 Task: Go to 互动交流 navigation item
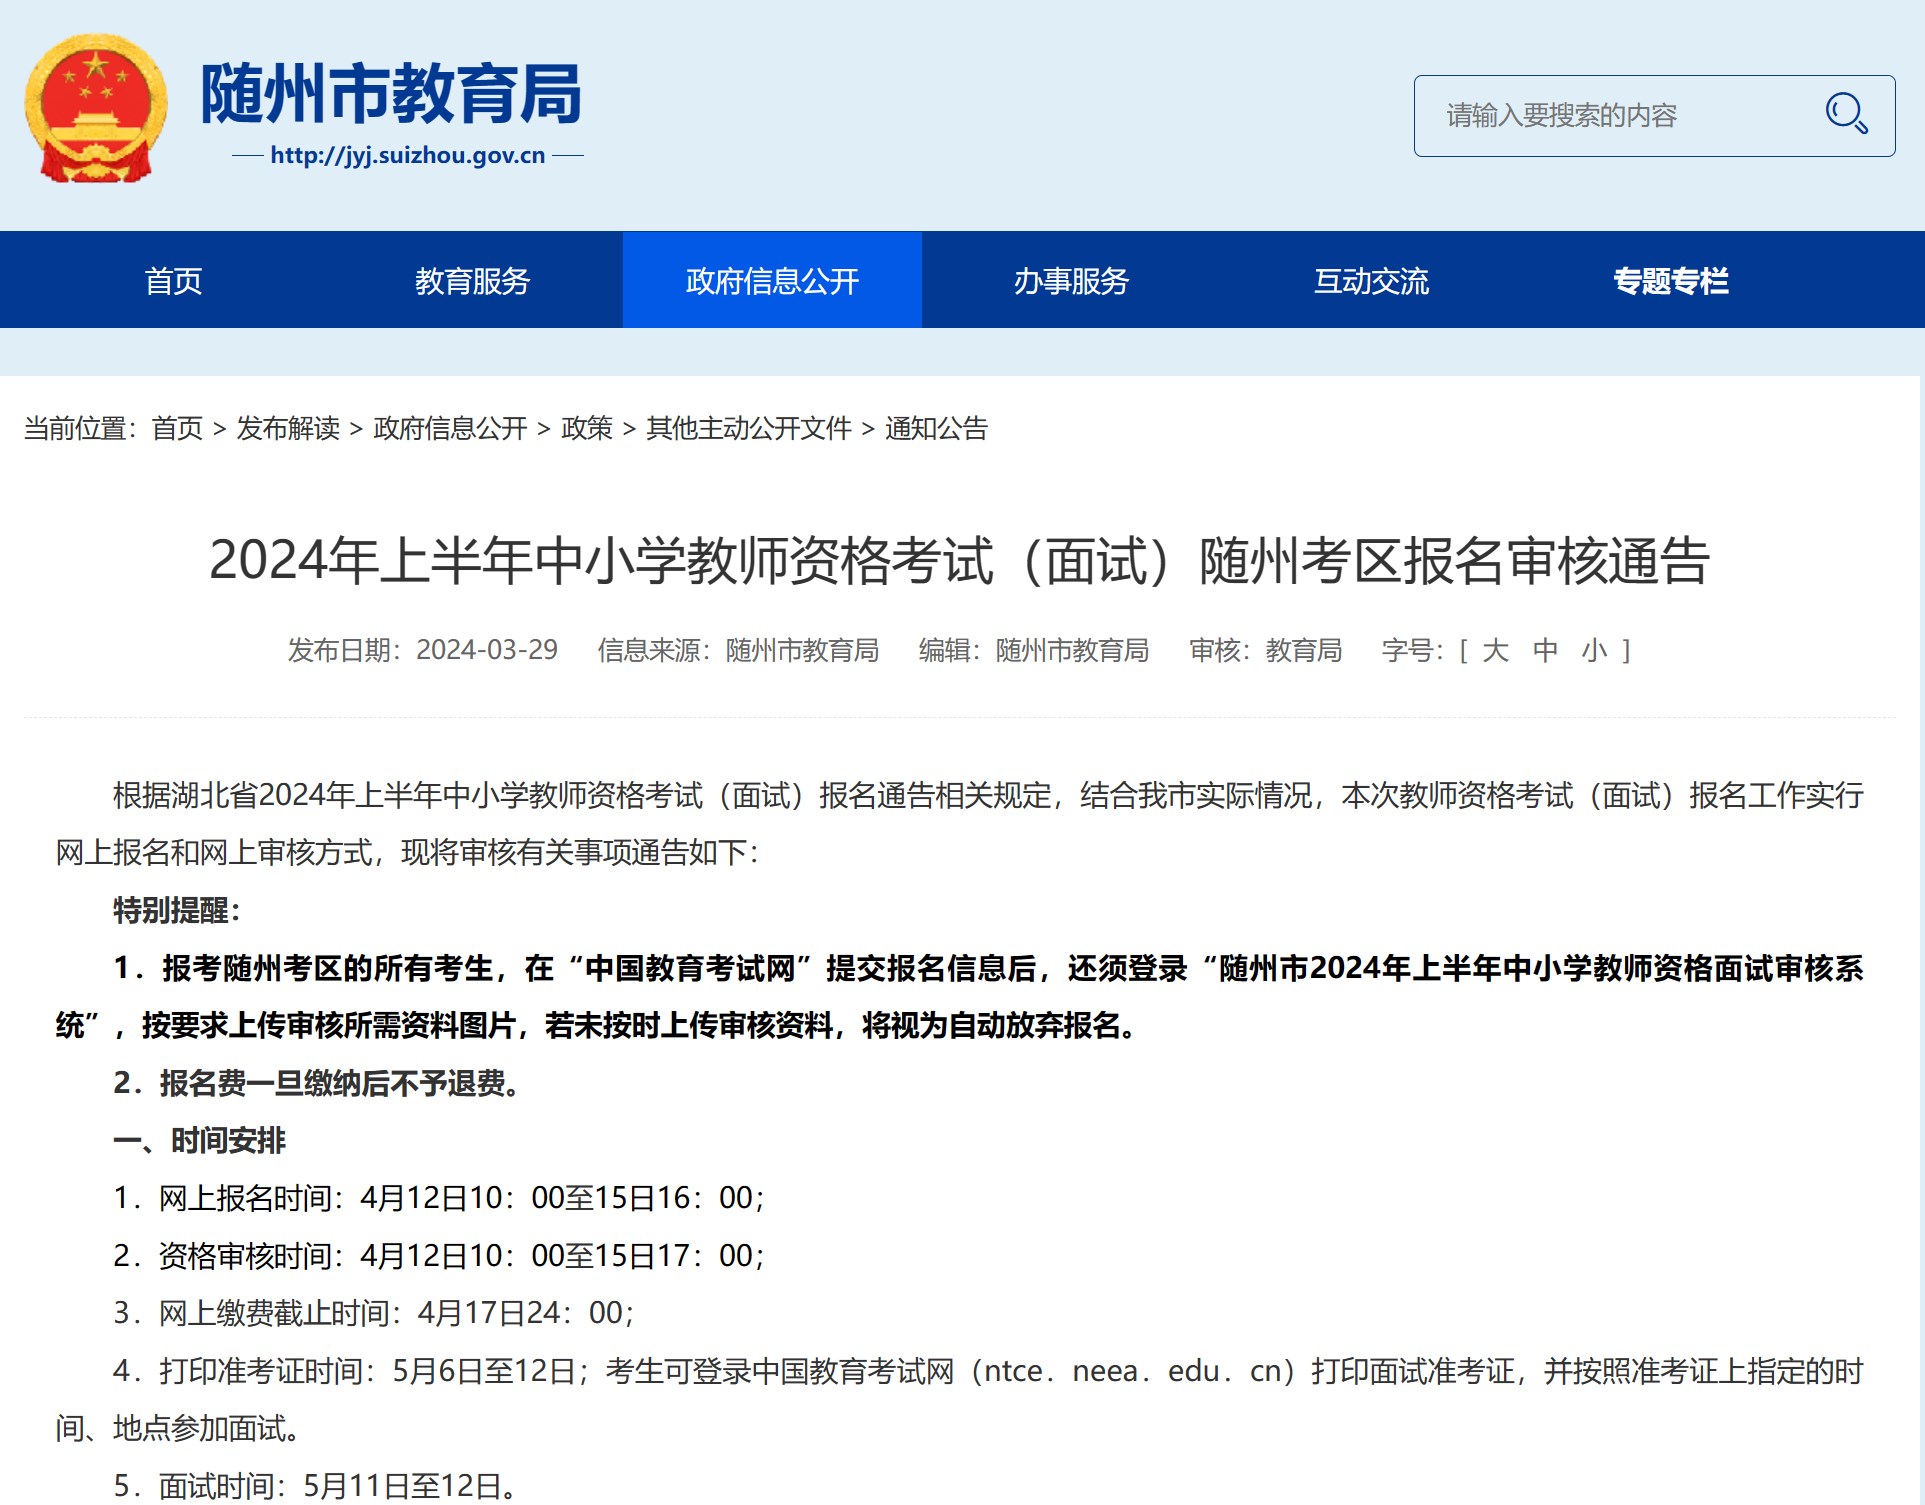[x=1371, y=281]
